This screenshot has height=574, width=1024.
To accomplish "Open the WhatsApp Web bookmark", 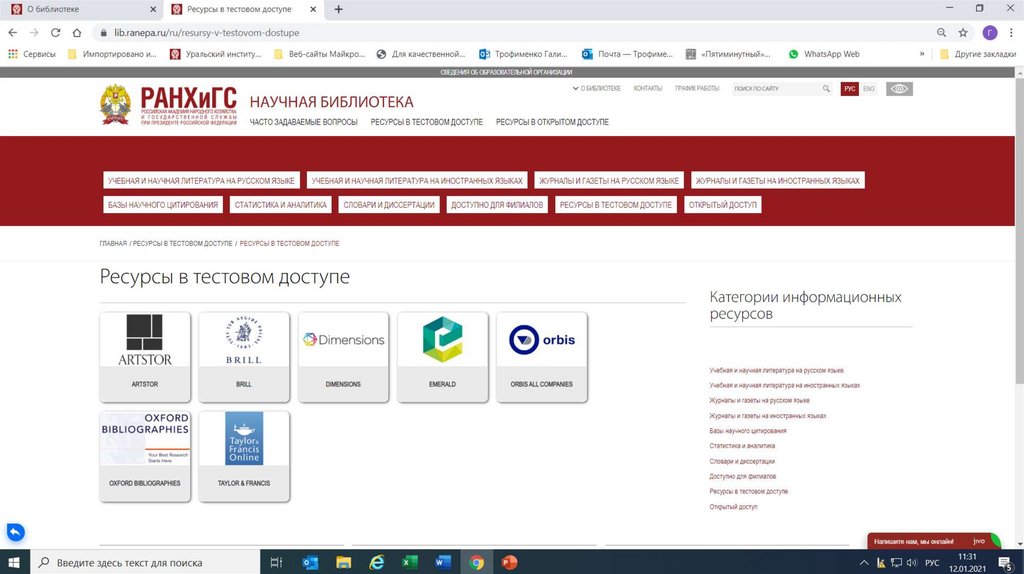I will (x=824, y=54).
